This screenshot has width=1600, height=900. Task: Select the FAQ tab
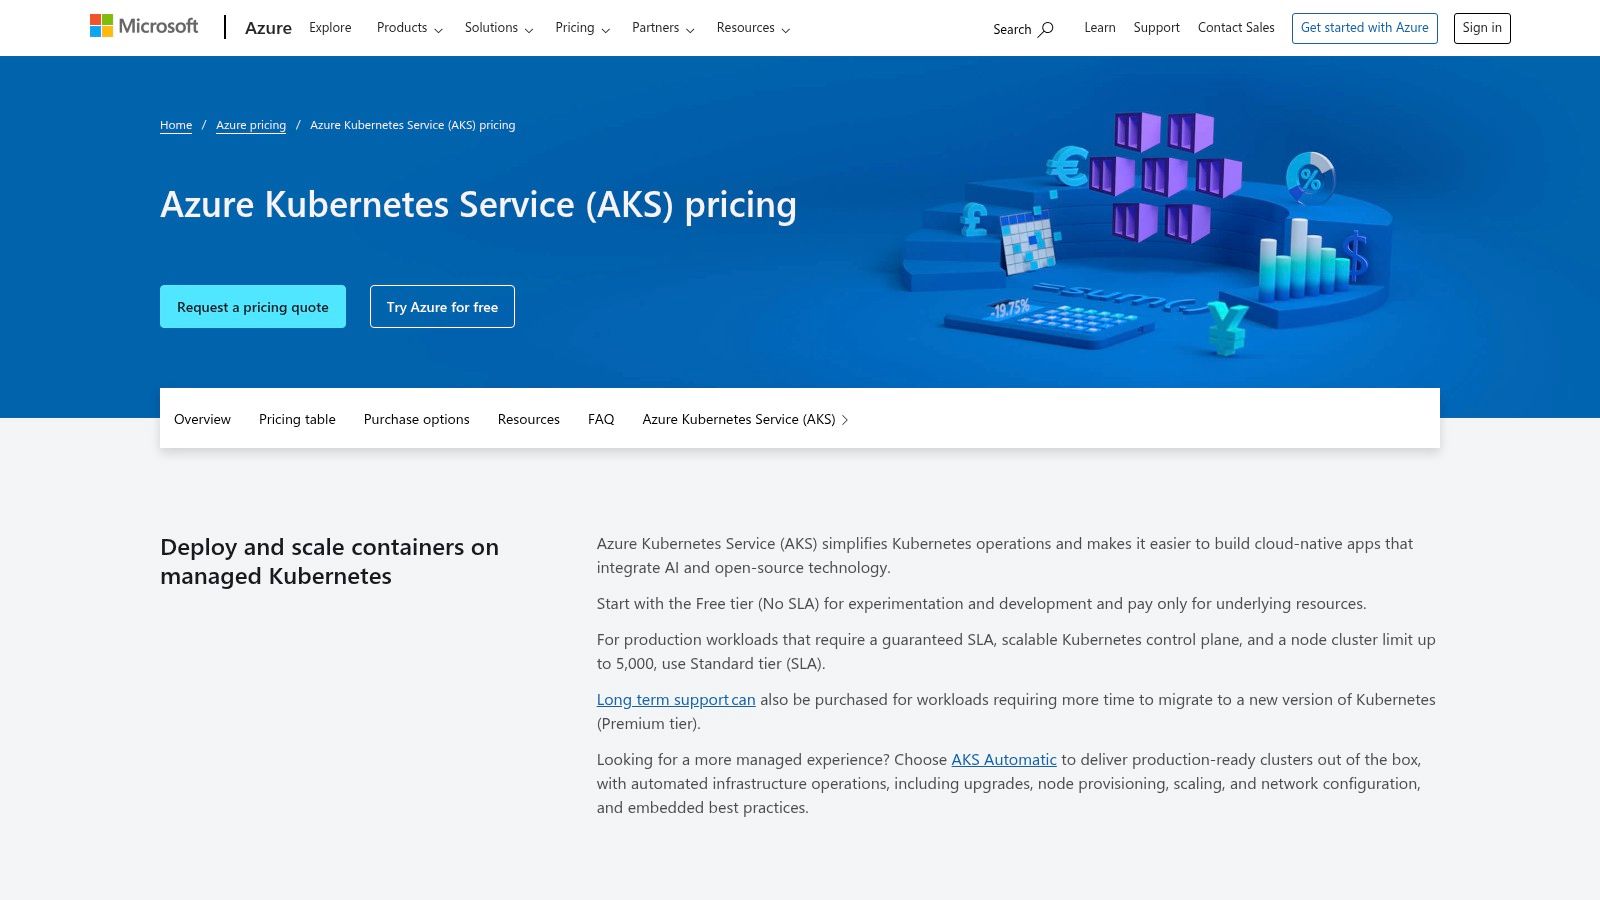pos(600,419)
